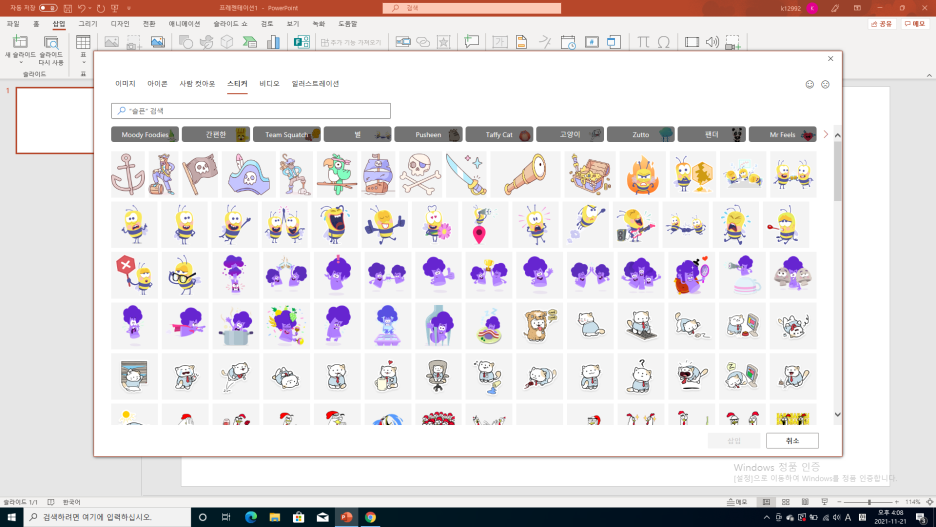The image size is (936, 527).
Task: Open Chrome from the Windows taskbar
Action: [x=370, y=517]
